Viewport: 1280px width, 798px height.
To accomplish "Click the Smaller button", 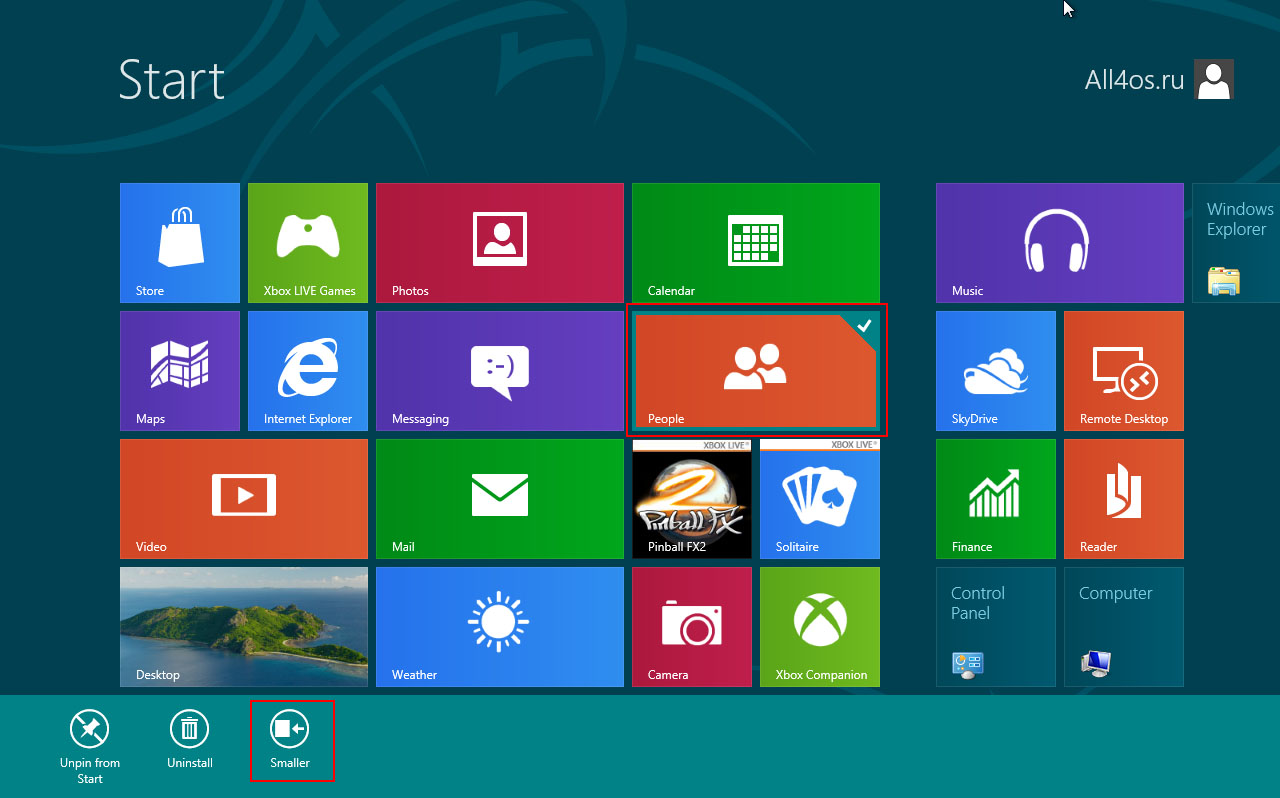I will coord(290,739).
